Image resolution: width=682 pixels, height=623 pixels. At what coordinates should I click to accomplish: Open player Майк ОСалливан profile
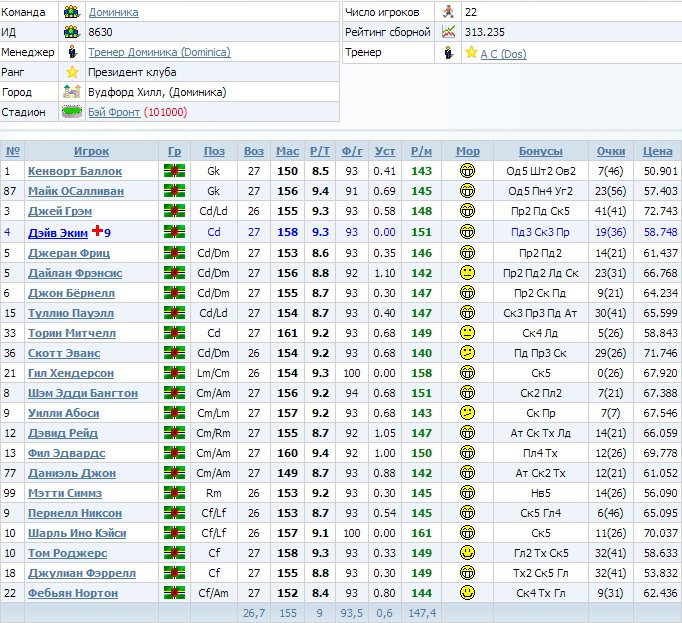(x=76, y=191)
